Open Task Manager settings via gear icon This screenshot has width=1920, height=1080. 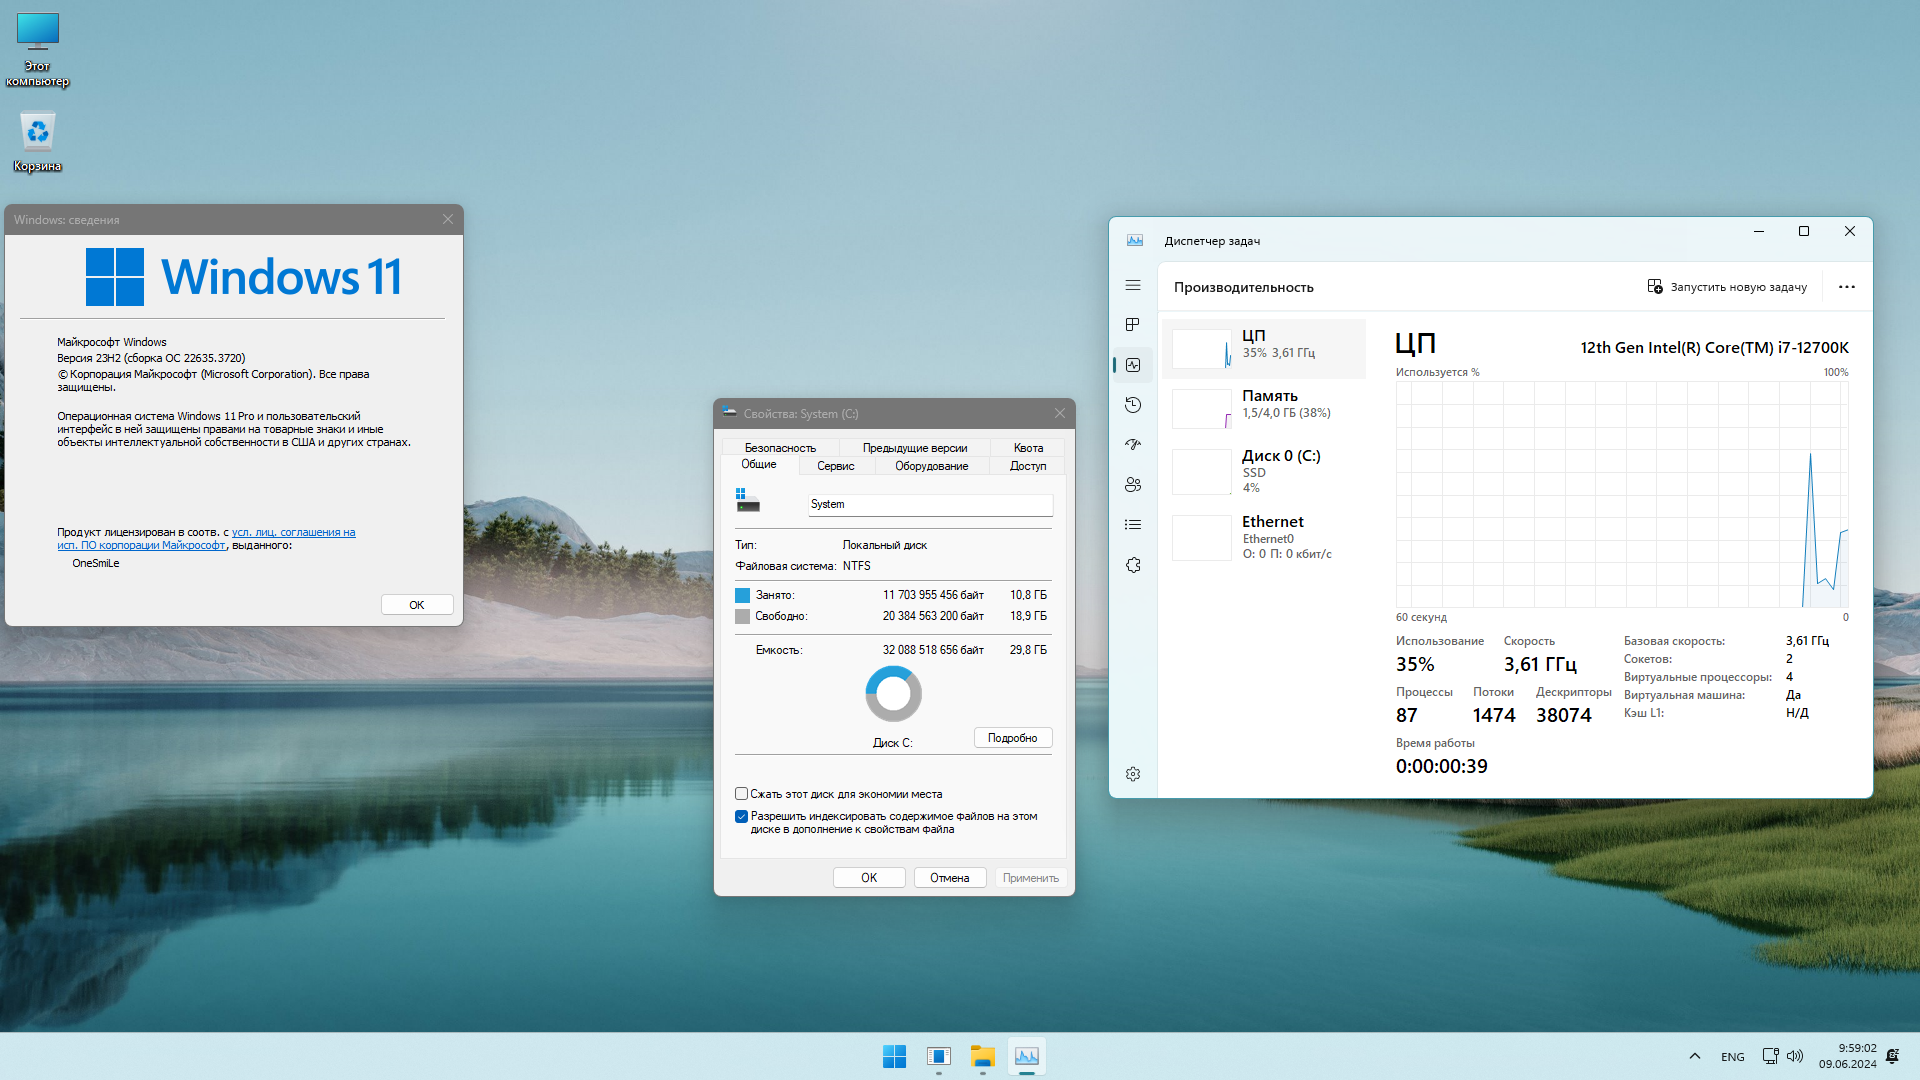tap(1133, 773)
